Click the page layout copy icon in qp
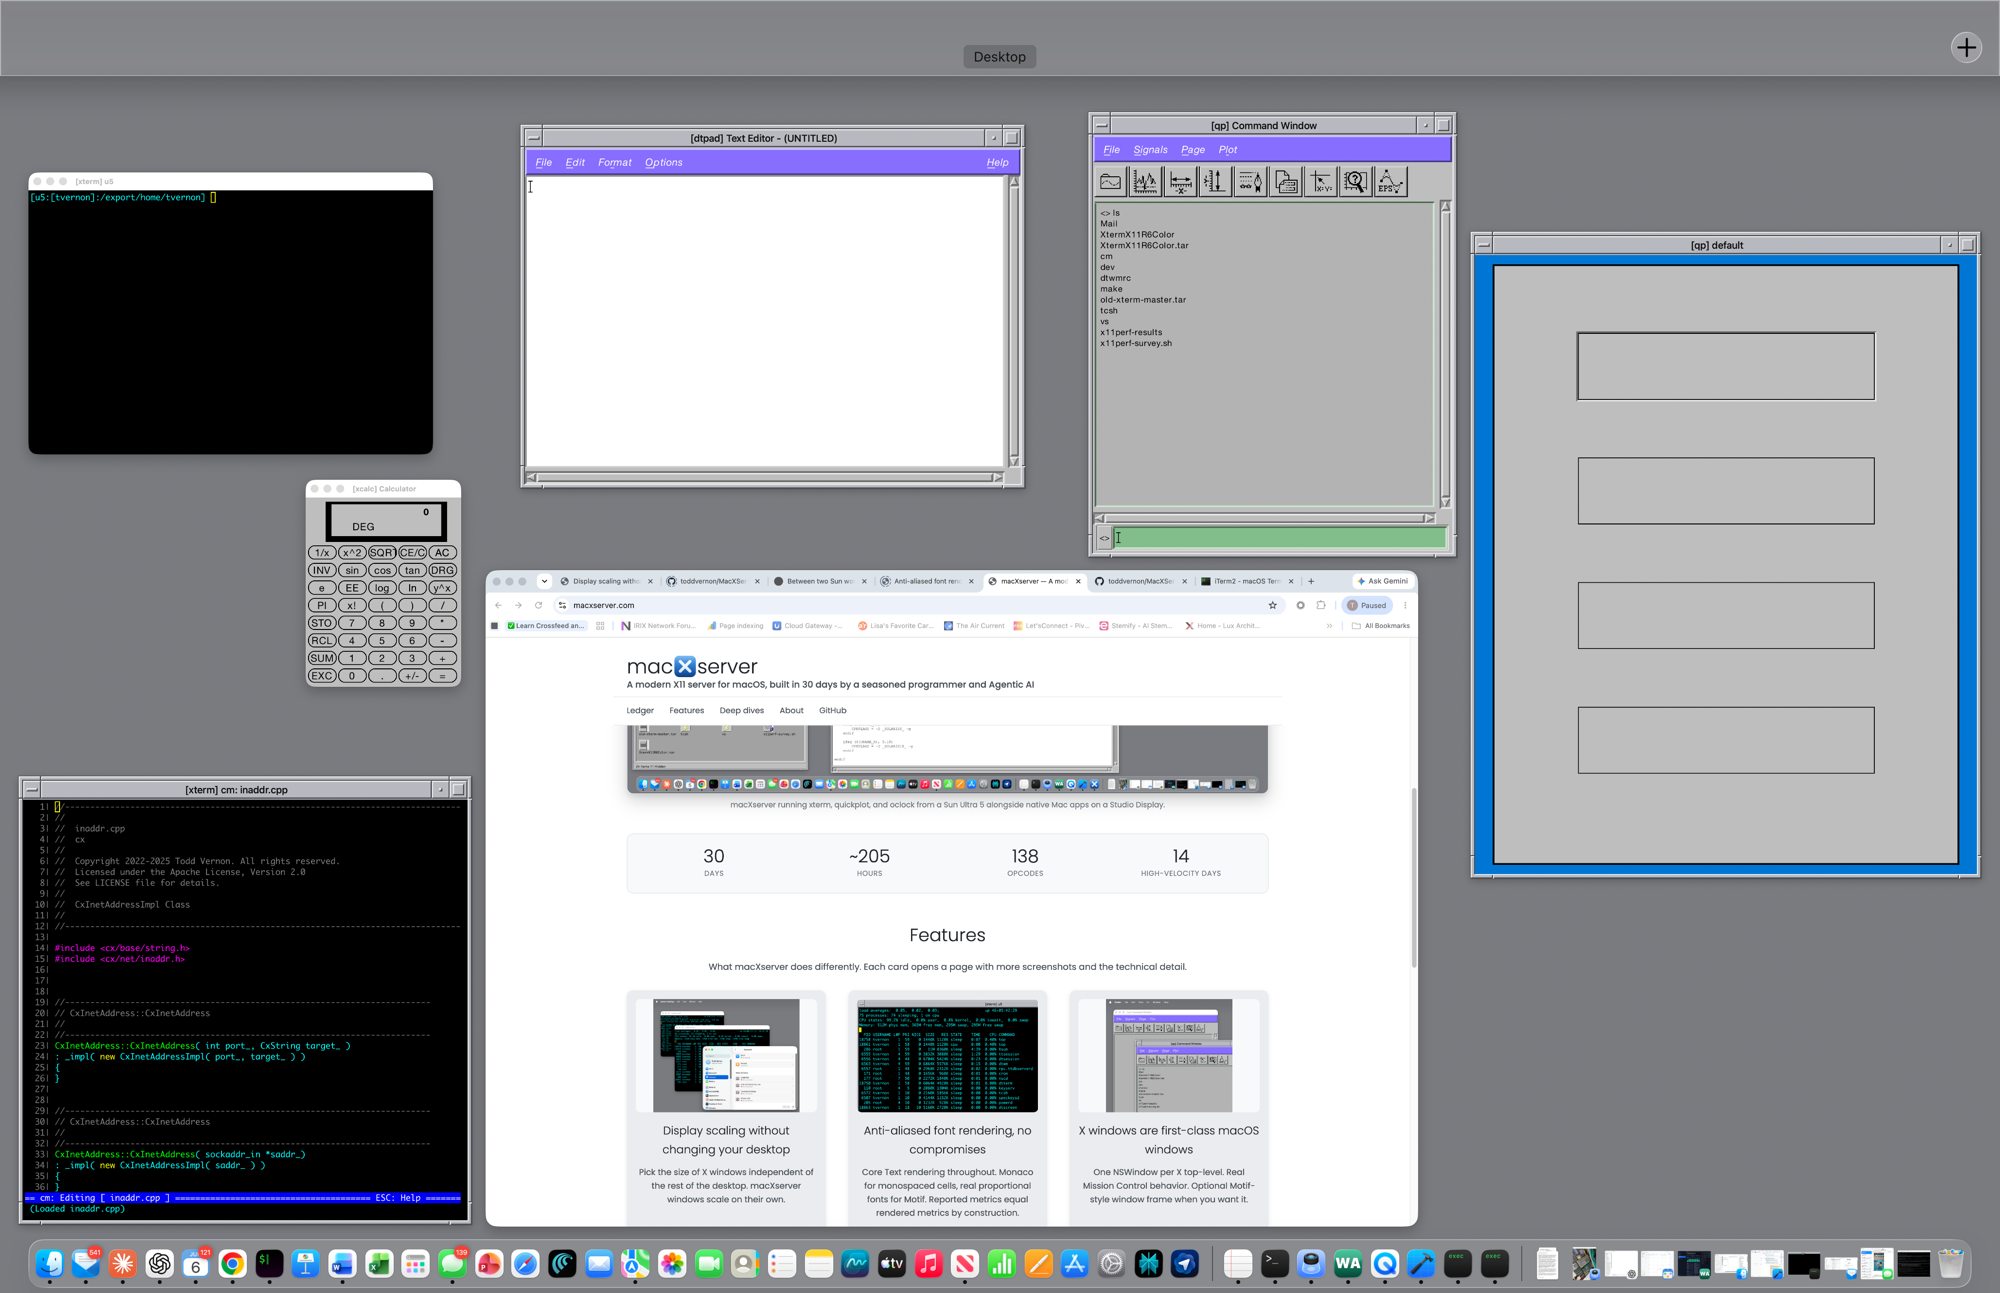Screen dimensions: 2000x1293 tap(1285, 182)
